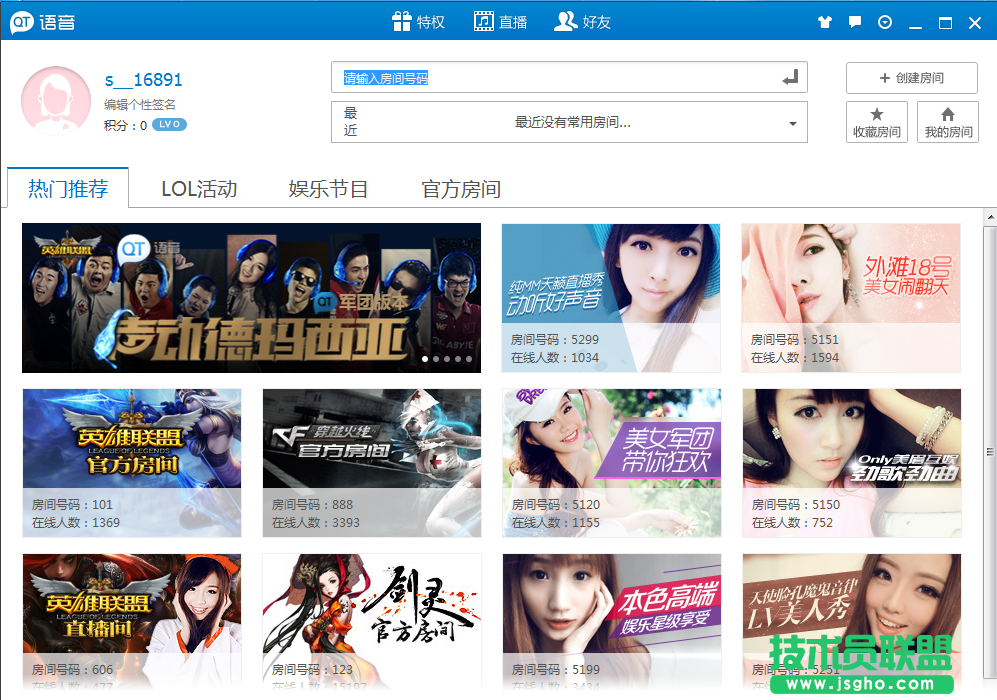
Task: Open 剑灵官方房间 room 123 card
Action: tap(371, 622)
